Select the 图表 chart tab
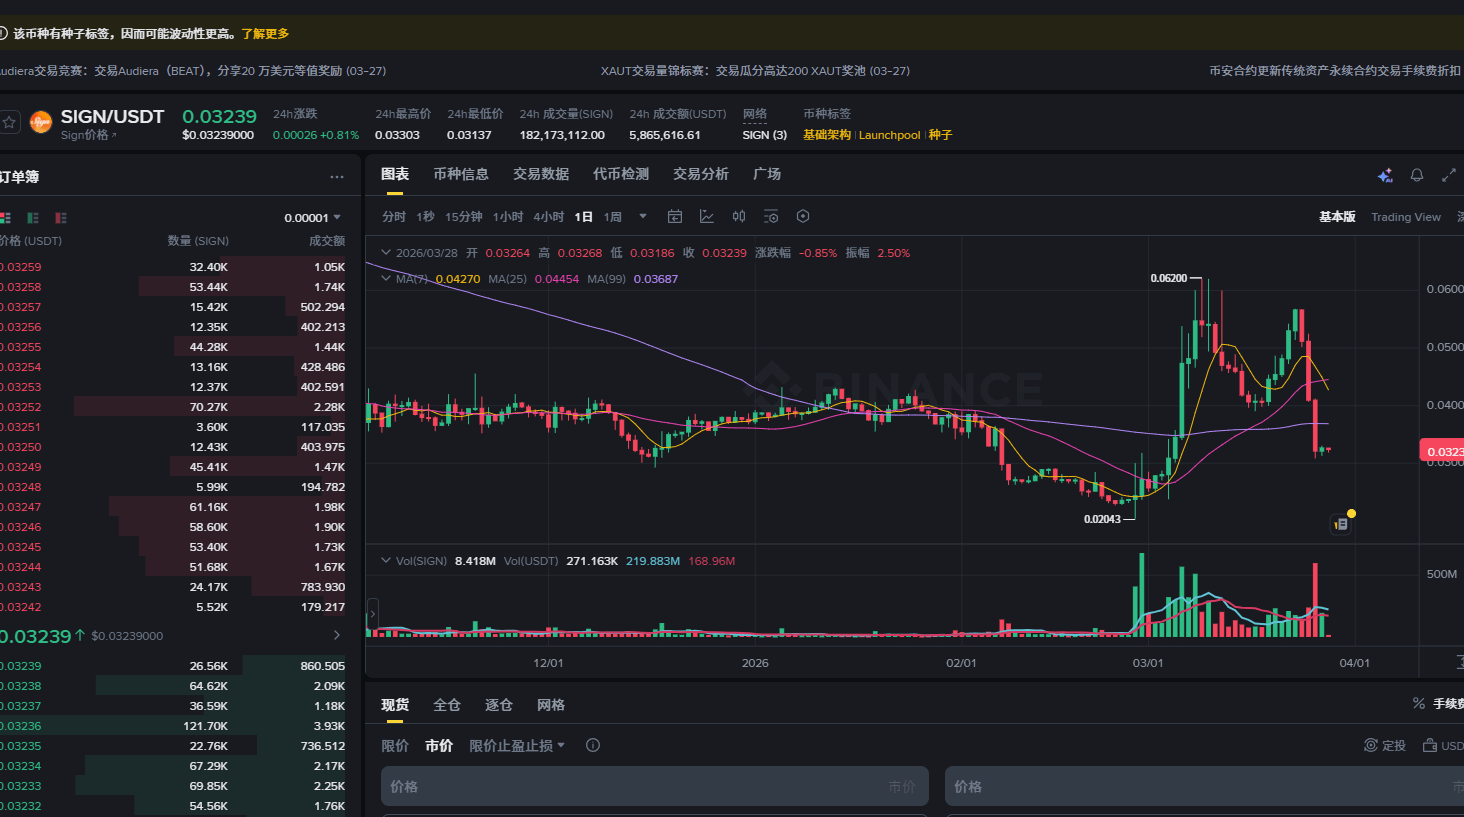 click(x=395, y=174)
